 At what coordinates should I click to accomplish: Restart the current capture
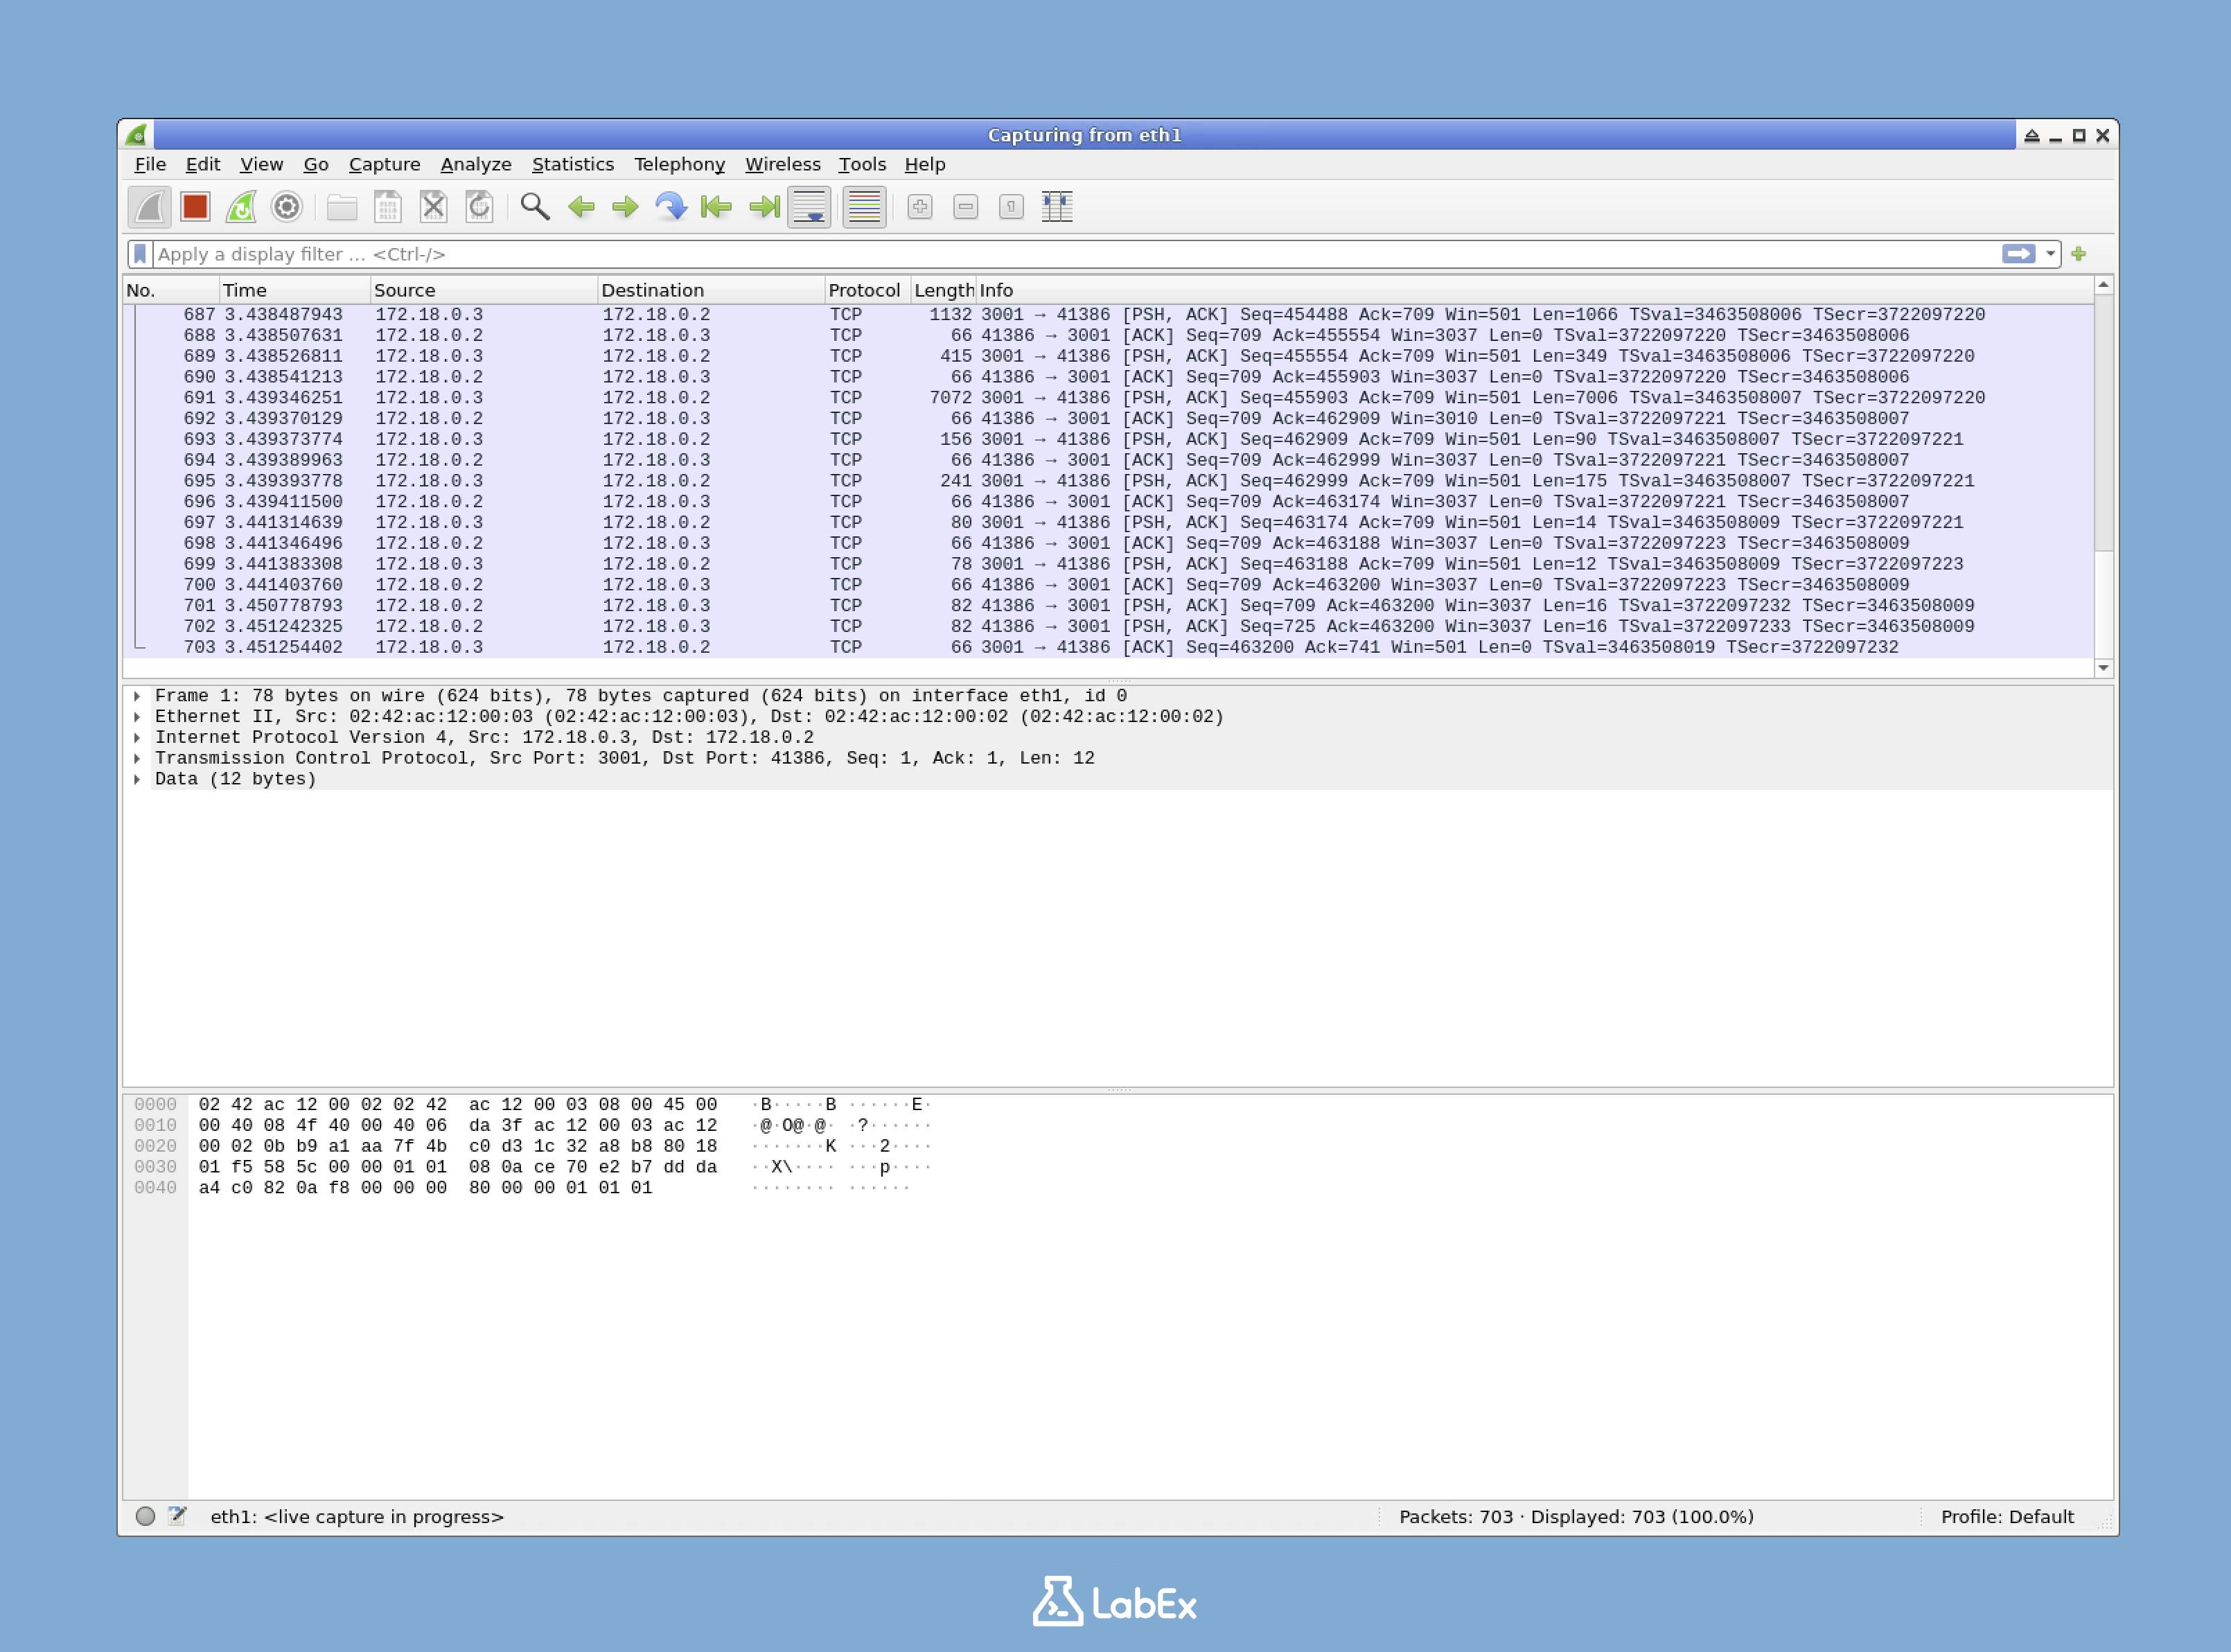[x=242, y=207]
